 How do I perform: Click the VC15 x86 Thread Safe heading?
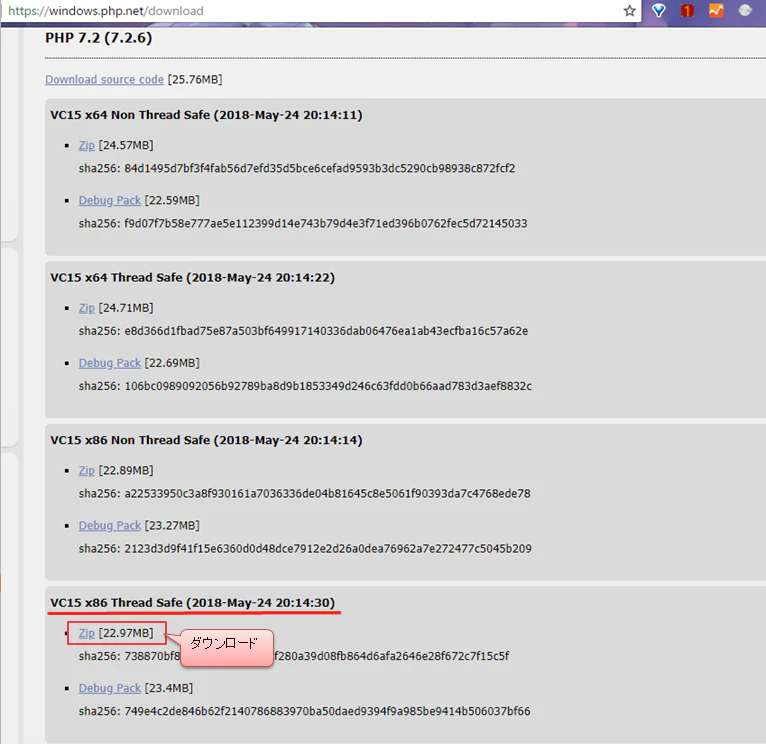(x=192, y=603)
